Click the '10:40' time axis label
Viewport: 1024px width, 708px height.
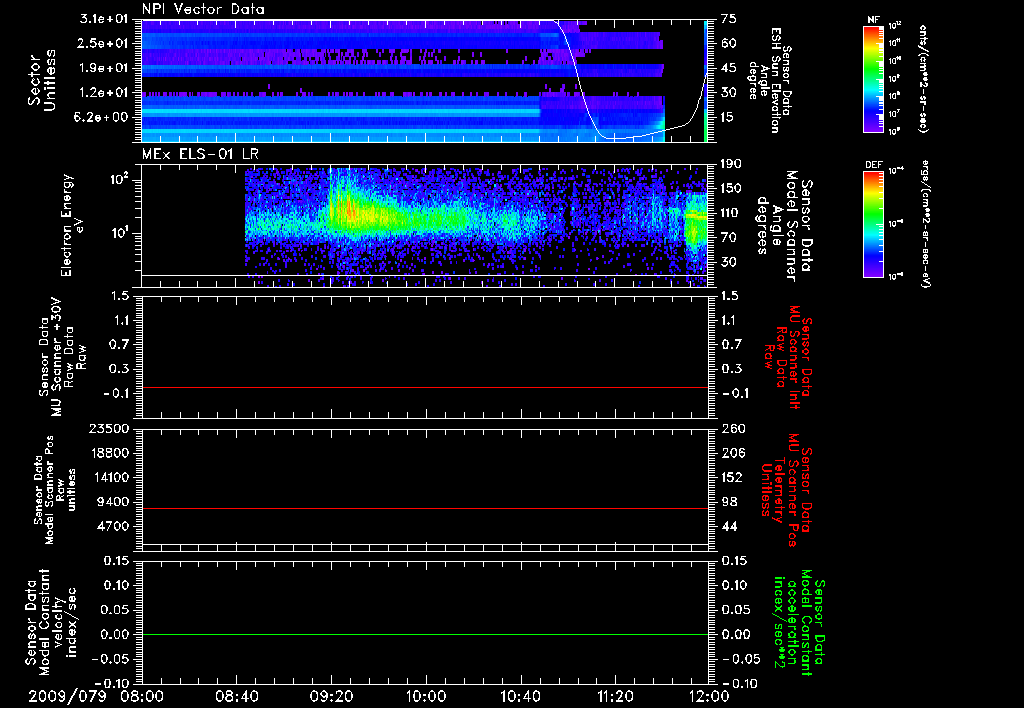point(520,696)
